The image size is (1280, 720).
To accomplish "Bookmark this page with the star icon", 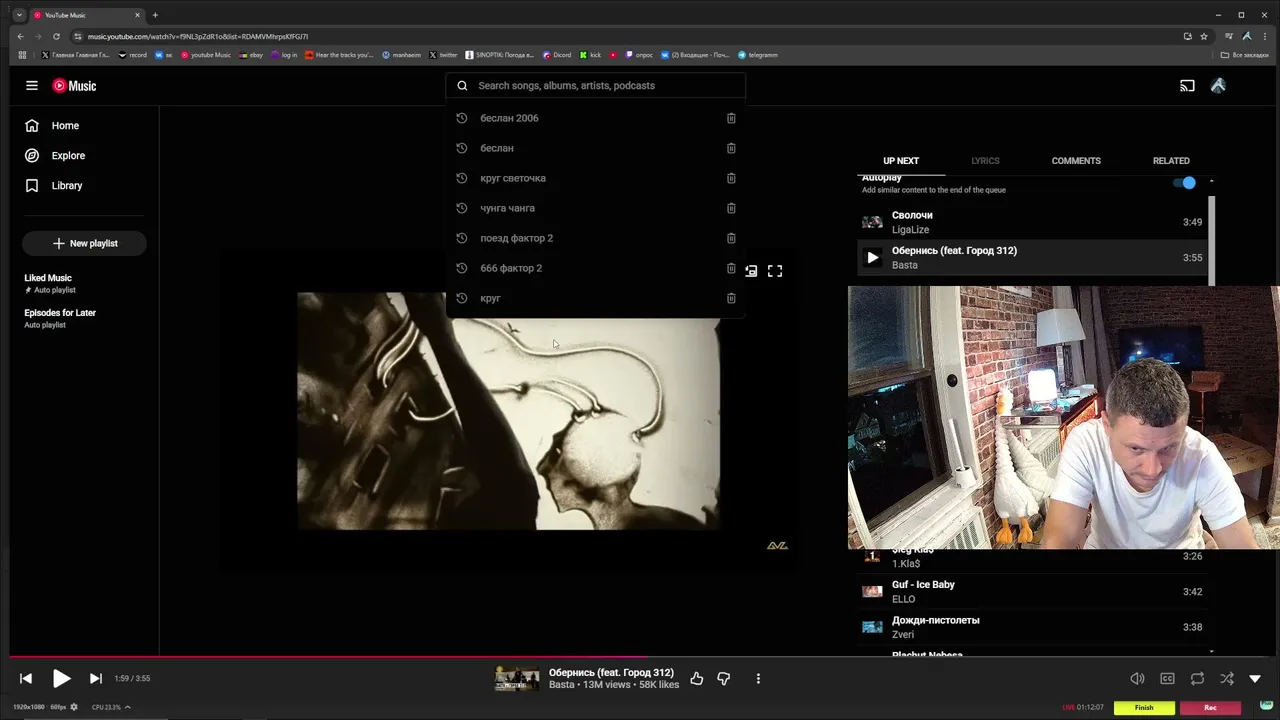I will (x=1204, y=37).
